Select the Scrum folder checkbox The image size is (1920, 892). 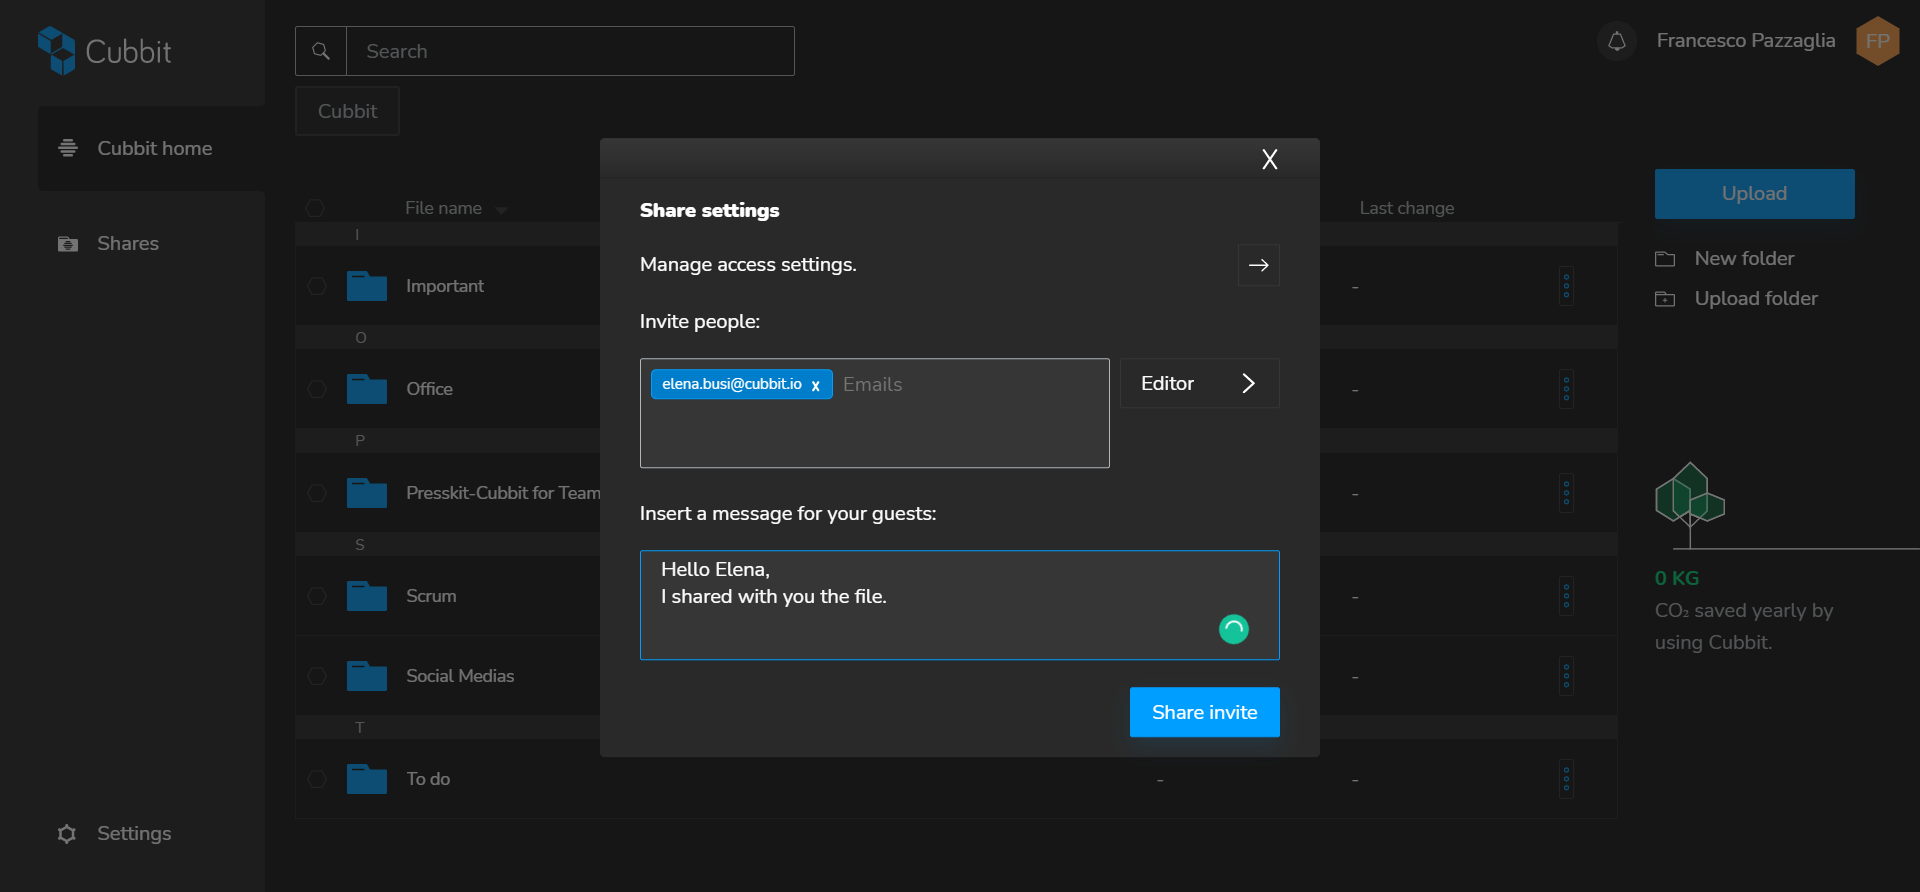317,596
